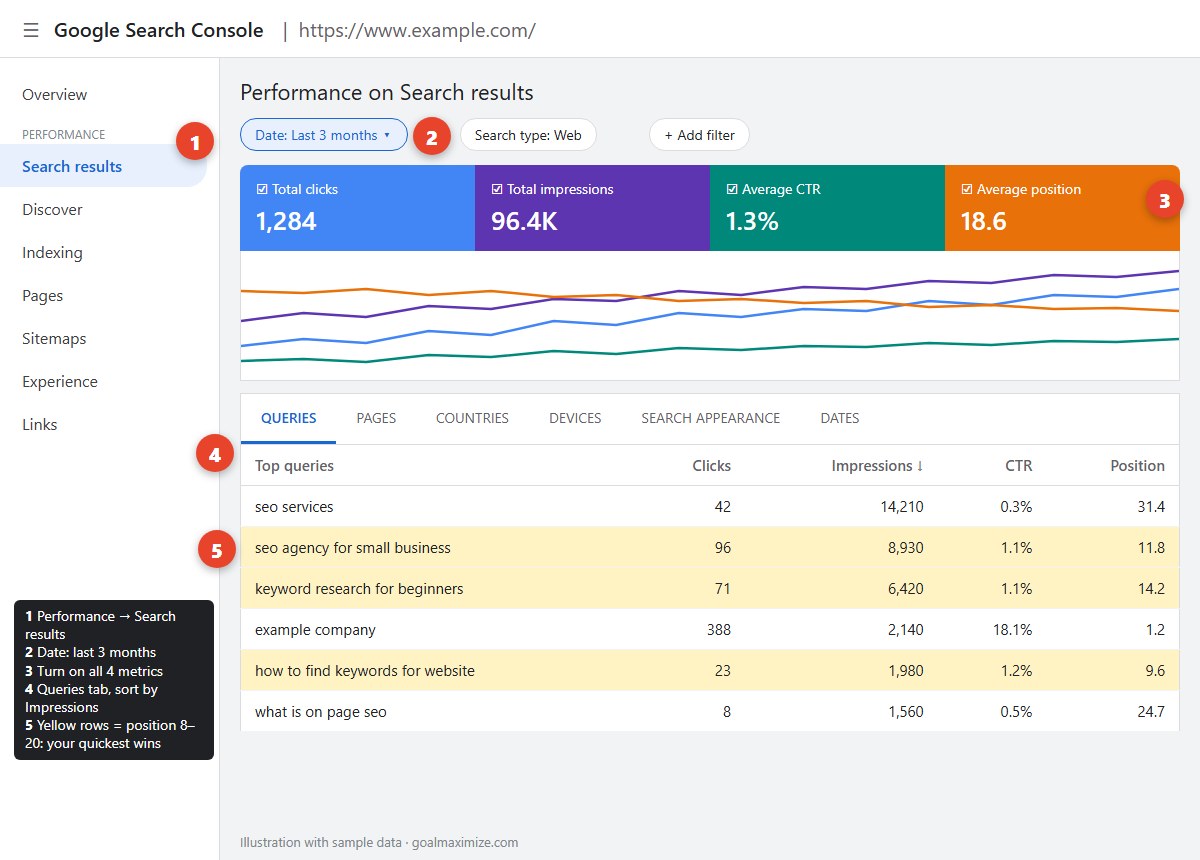Click the 96.4K total impressions figure
Screen dimensions: 1200x860
point(524,221)
